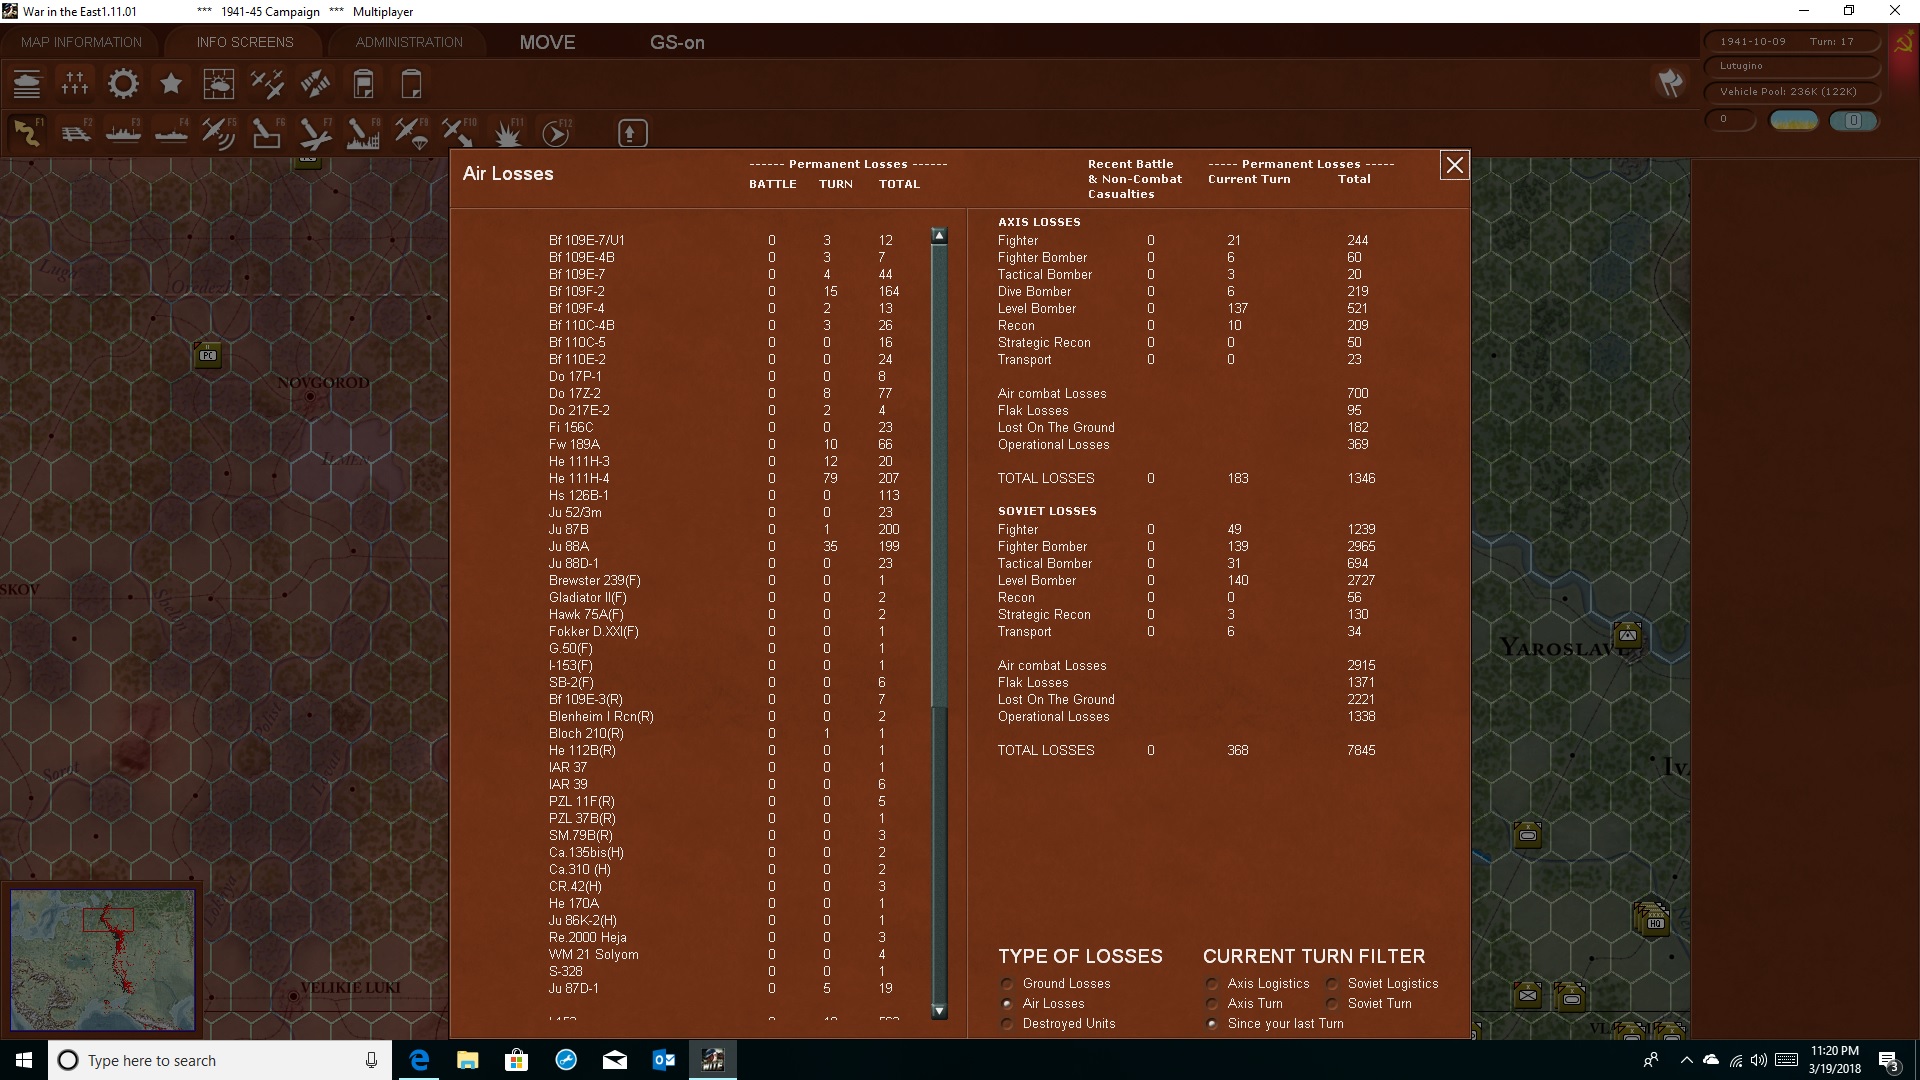Select F8 bomb city mode
The image size is (1920, 1080).
pos(363,133)
